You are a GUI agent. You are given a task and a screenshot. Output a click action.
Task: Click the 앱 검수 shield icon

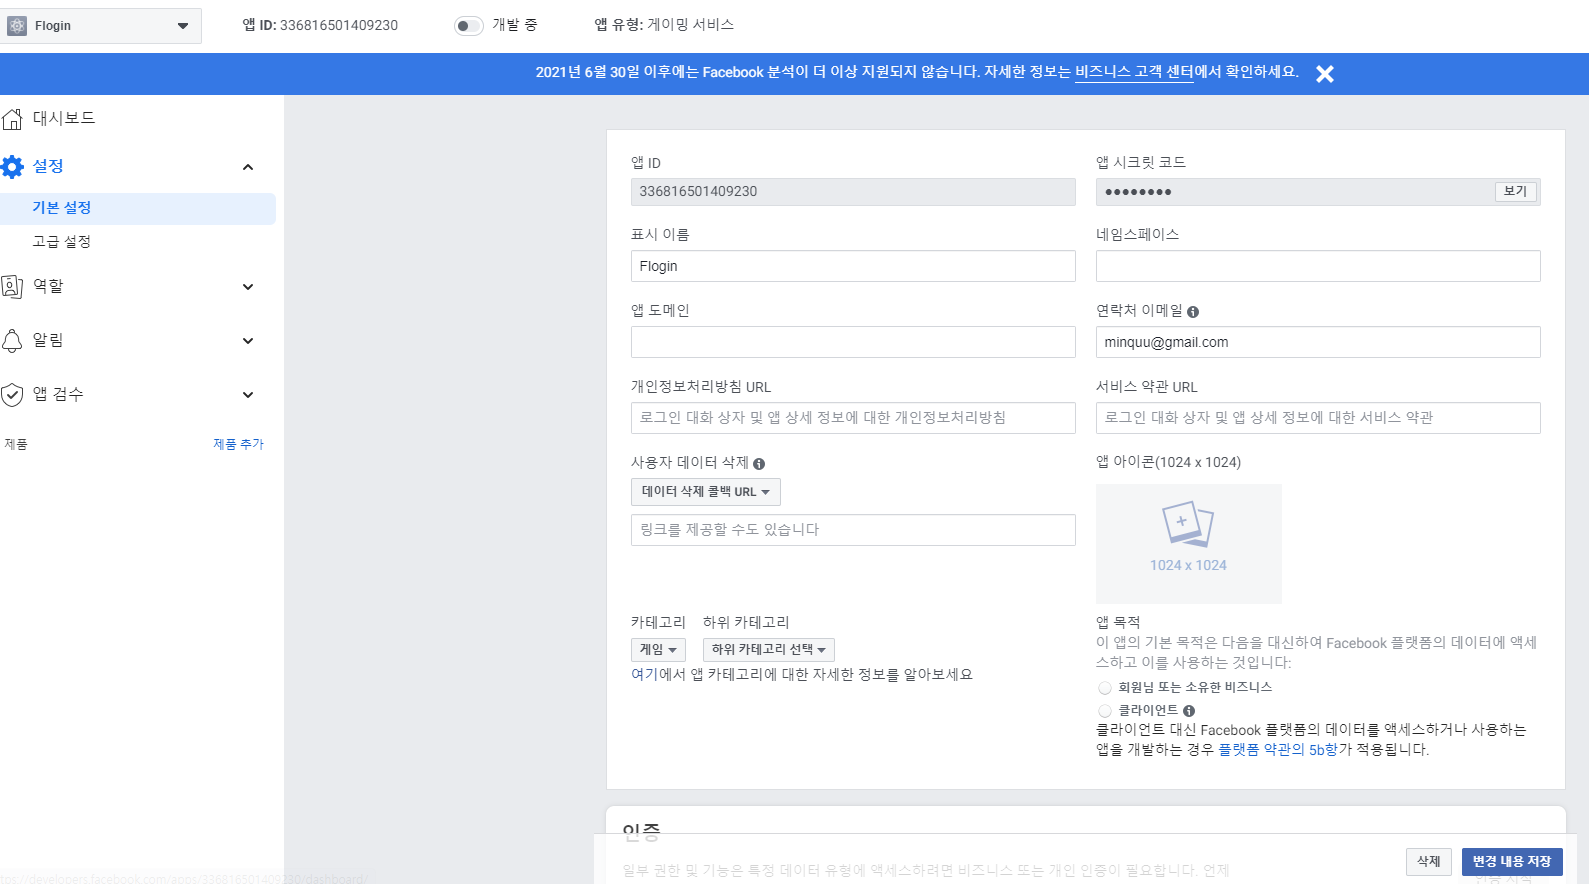click(x=12, y=395)
